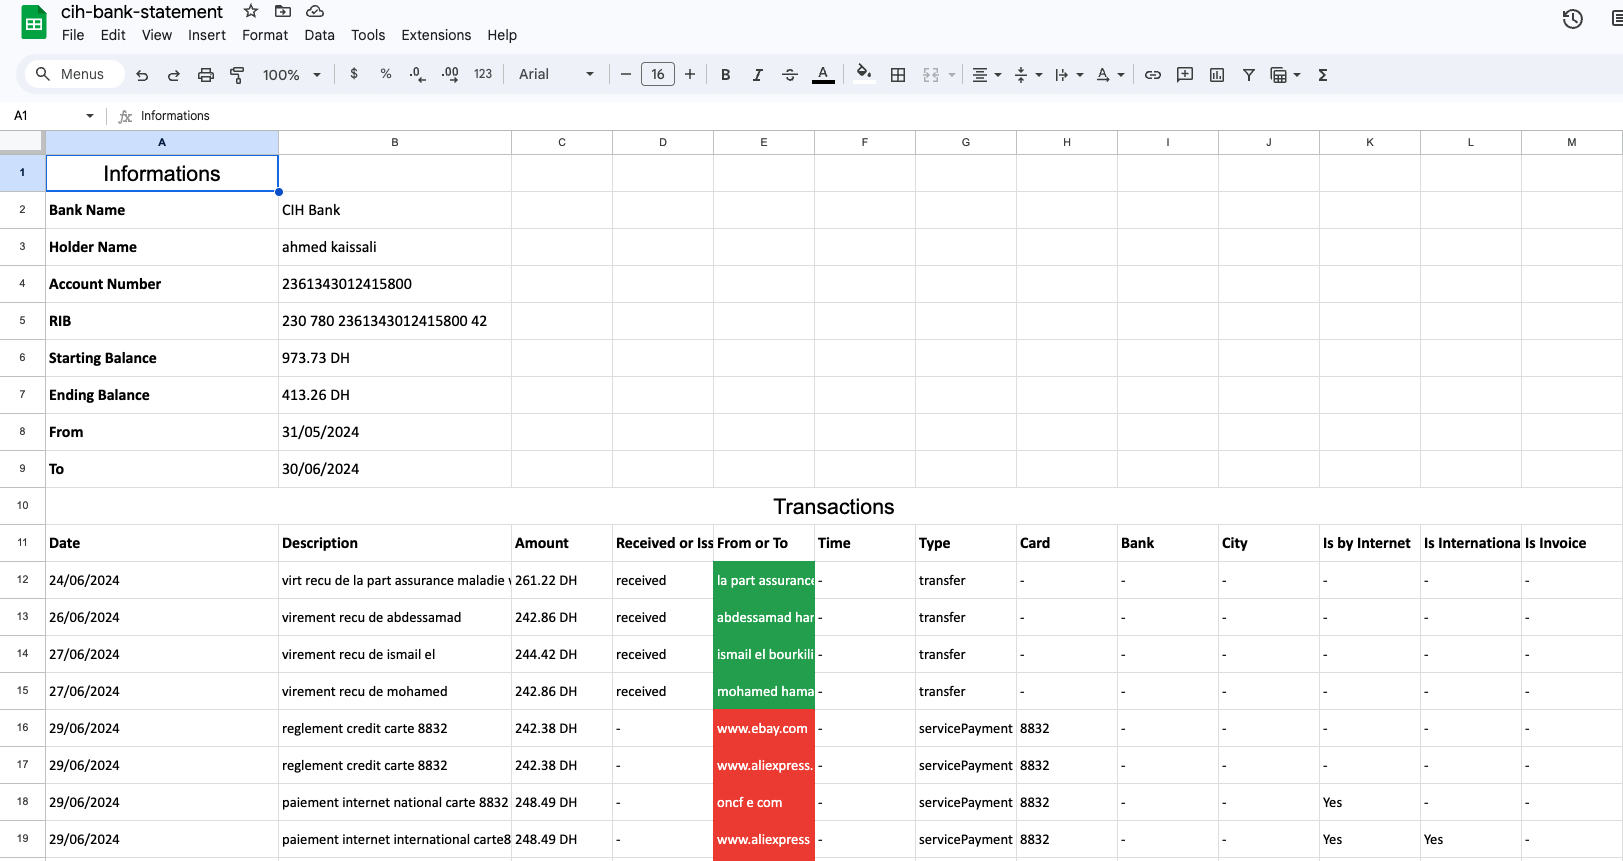Select the Transactions heading cell
This screenshot has height=861, width=1623.
[x=834, y=506]
